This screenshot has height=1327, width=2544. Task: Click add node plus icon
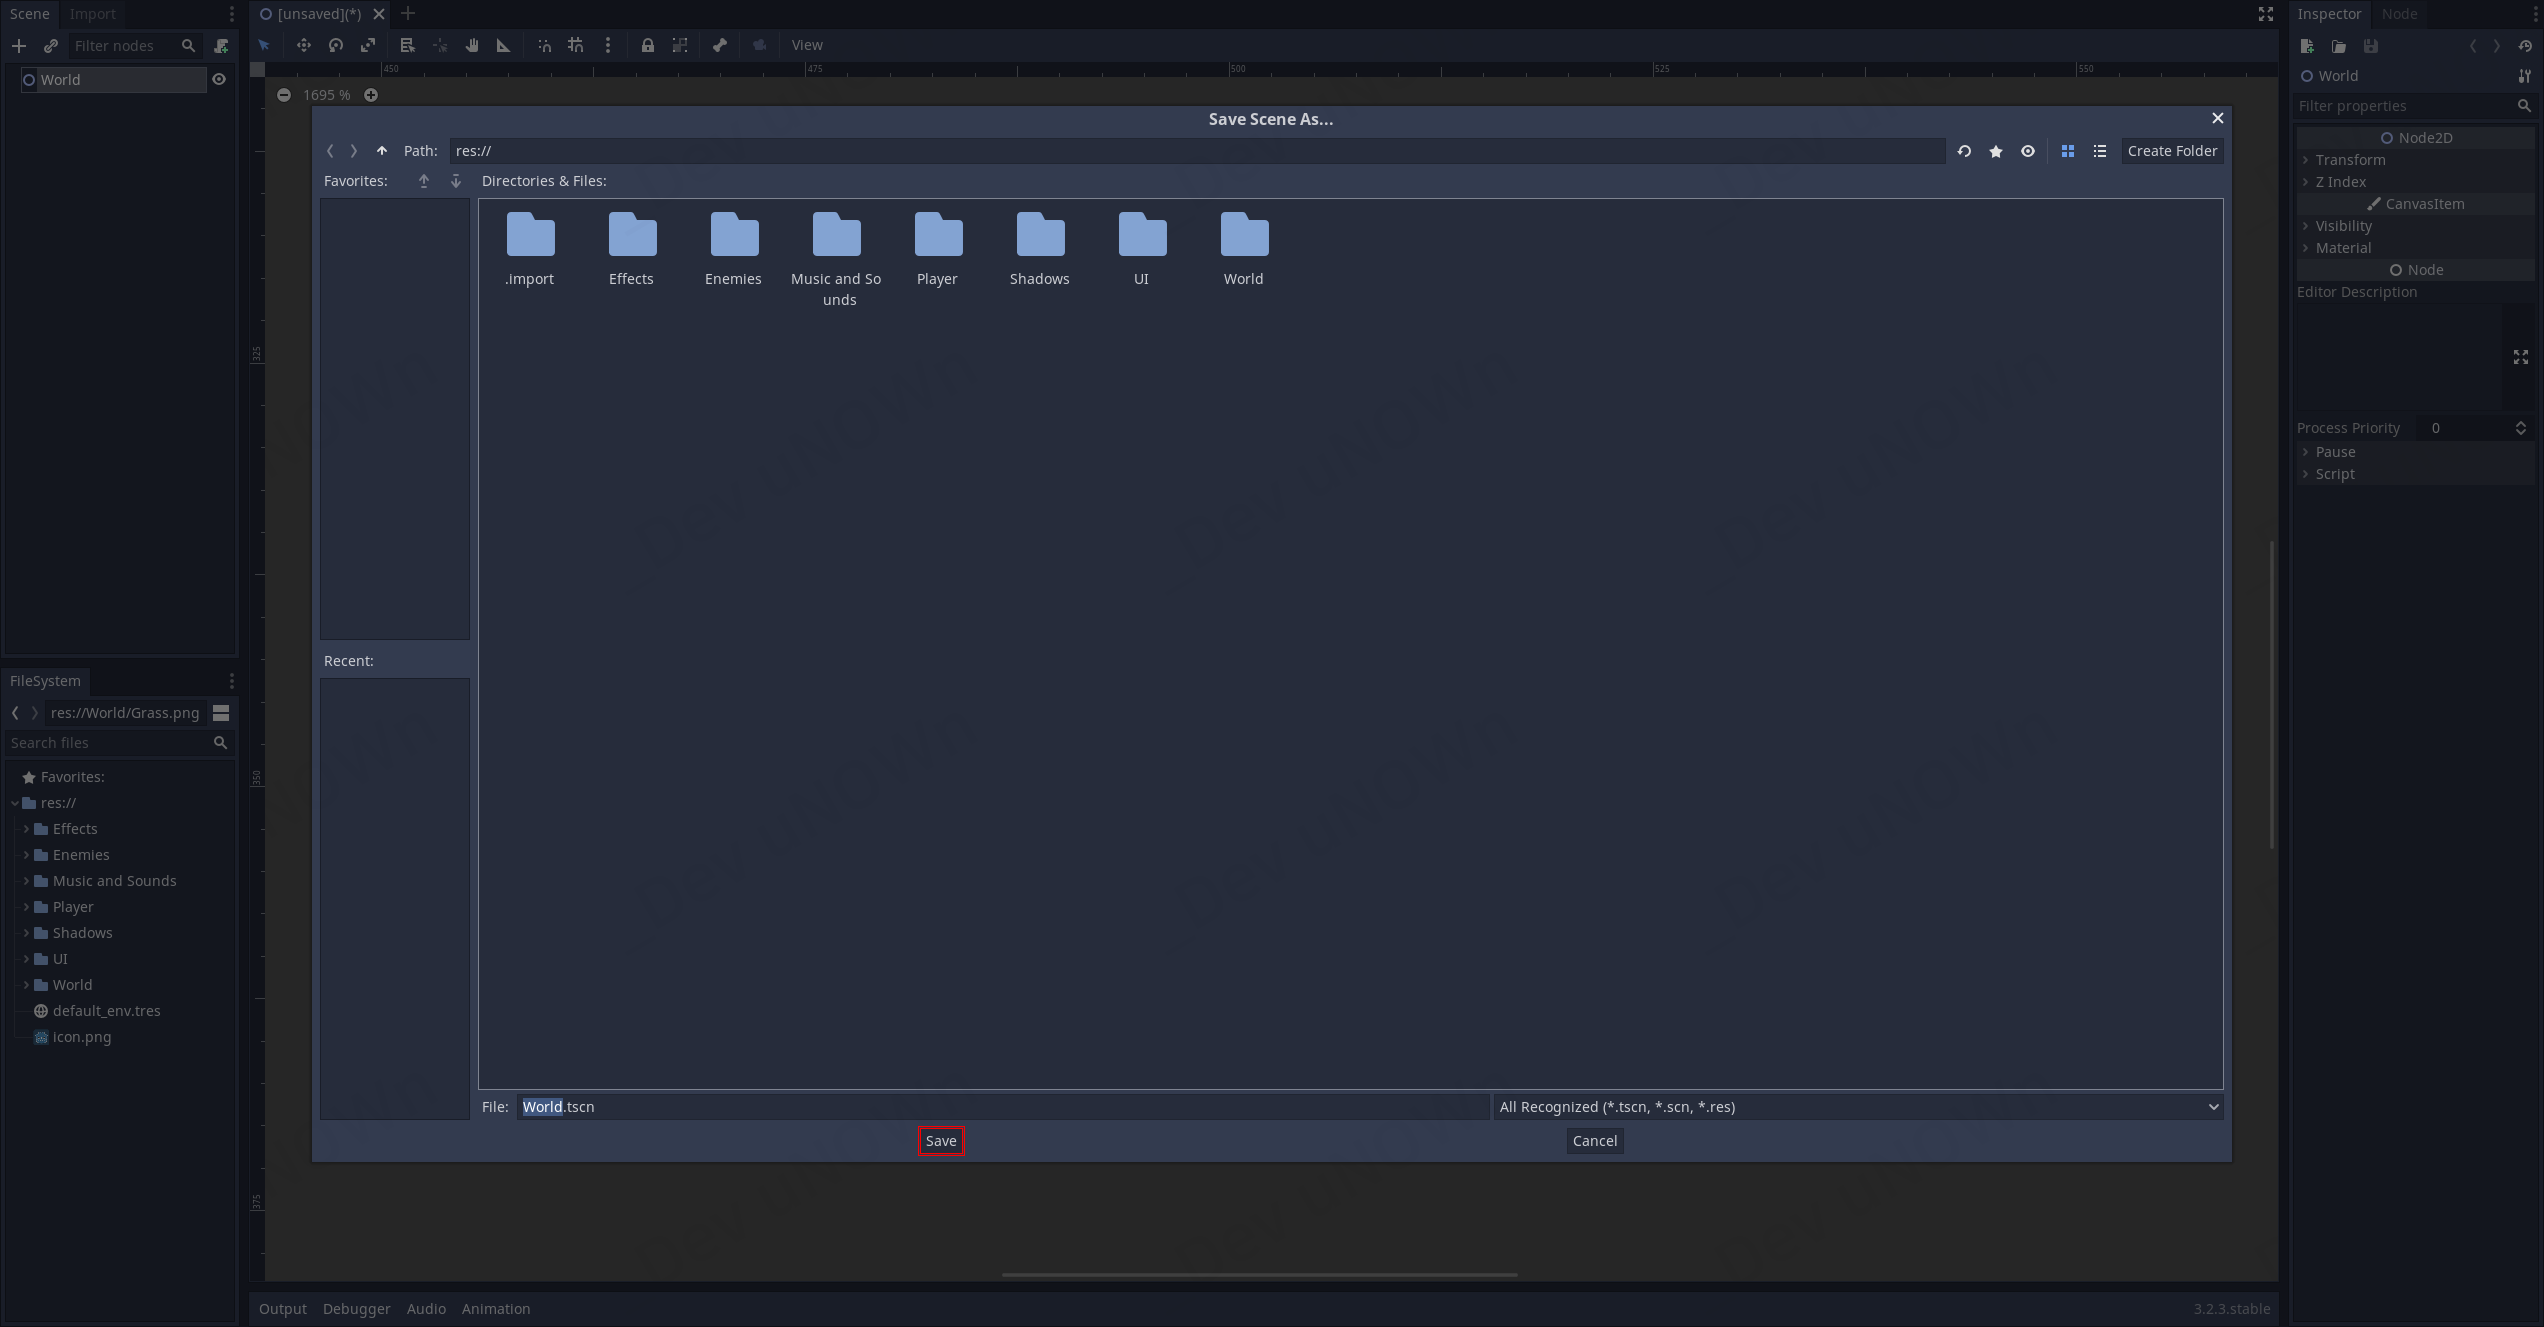[x=19, y=46]
